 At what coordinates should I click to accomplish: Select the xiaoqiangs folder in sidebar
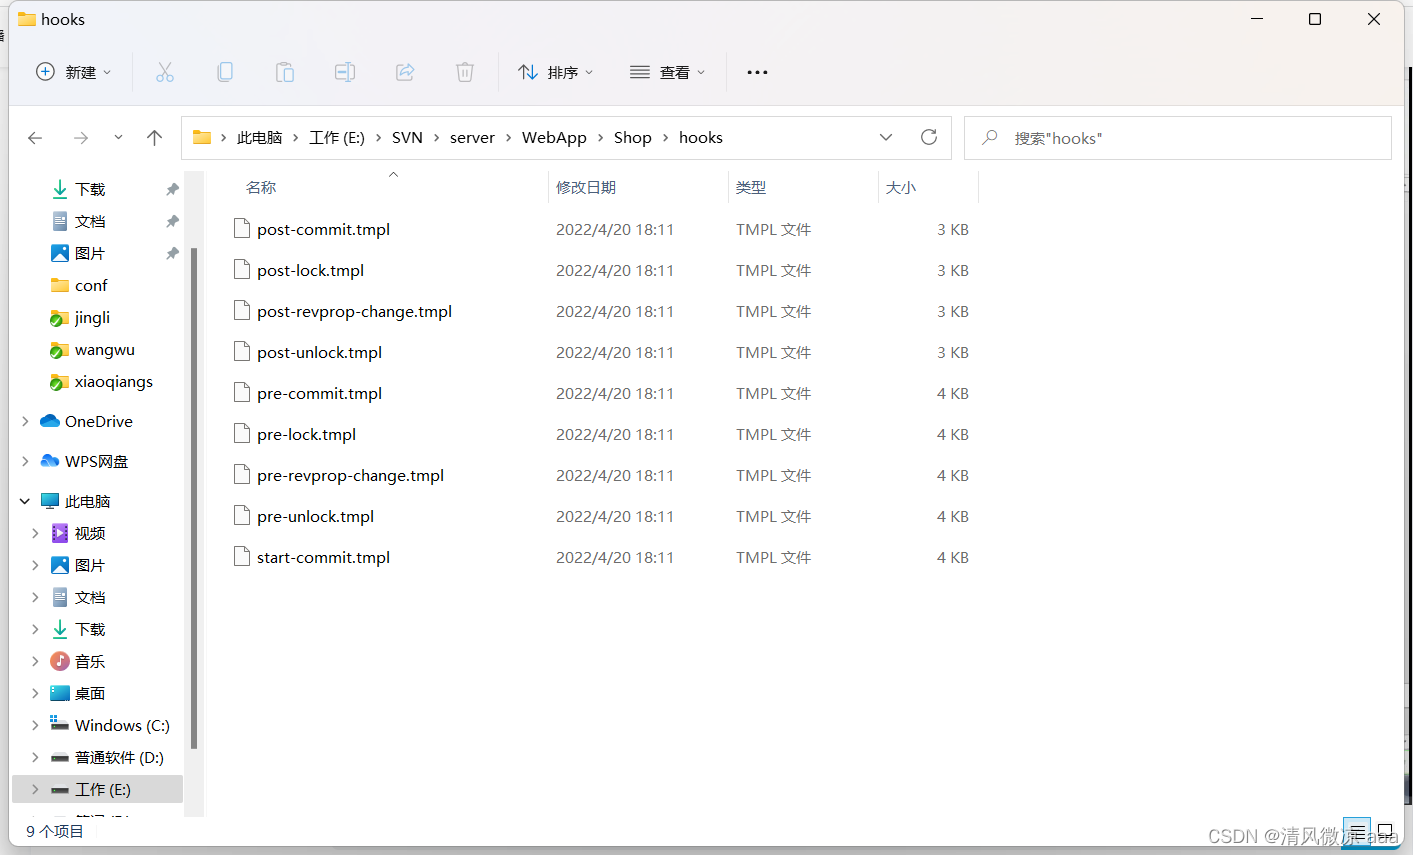click(x=114, y=381)
